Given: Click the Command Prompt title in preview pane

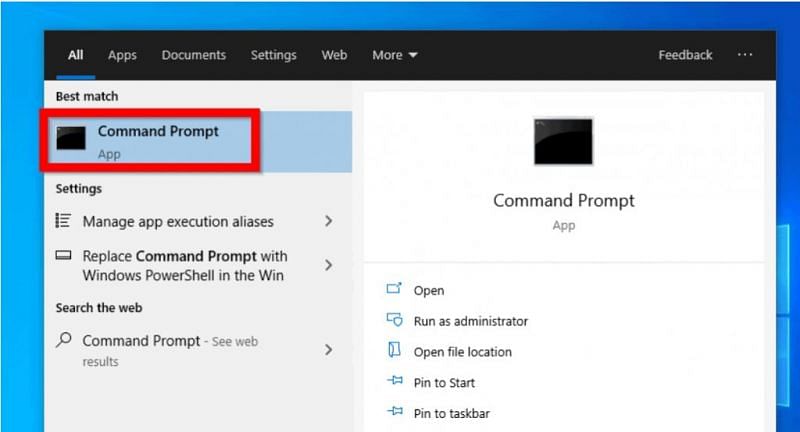Looking at the screenshot, I should pyautogui.click(x=564, y=201).
